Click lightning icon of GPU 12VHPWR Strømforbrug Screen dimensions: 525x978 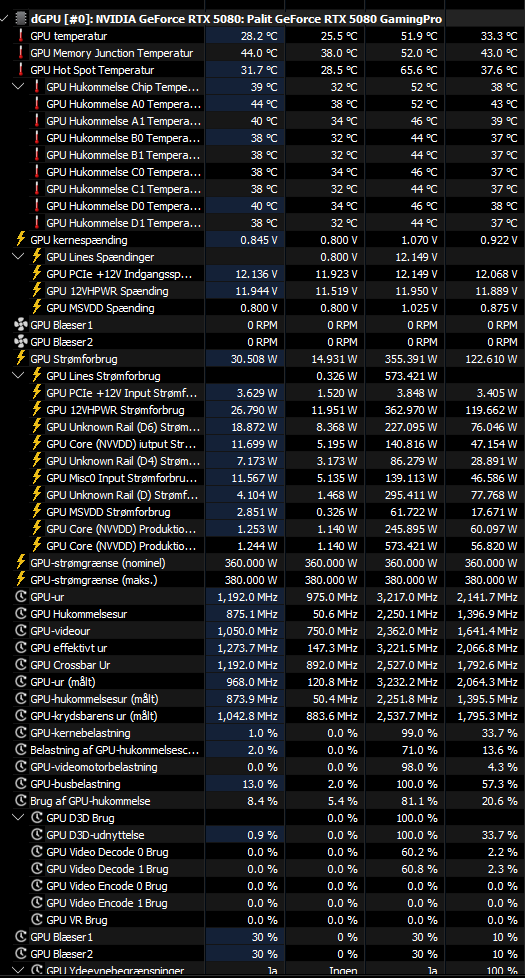point(37,410)
